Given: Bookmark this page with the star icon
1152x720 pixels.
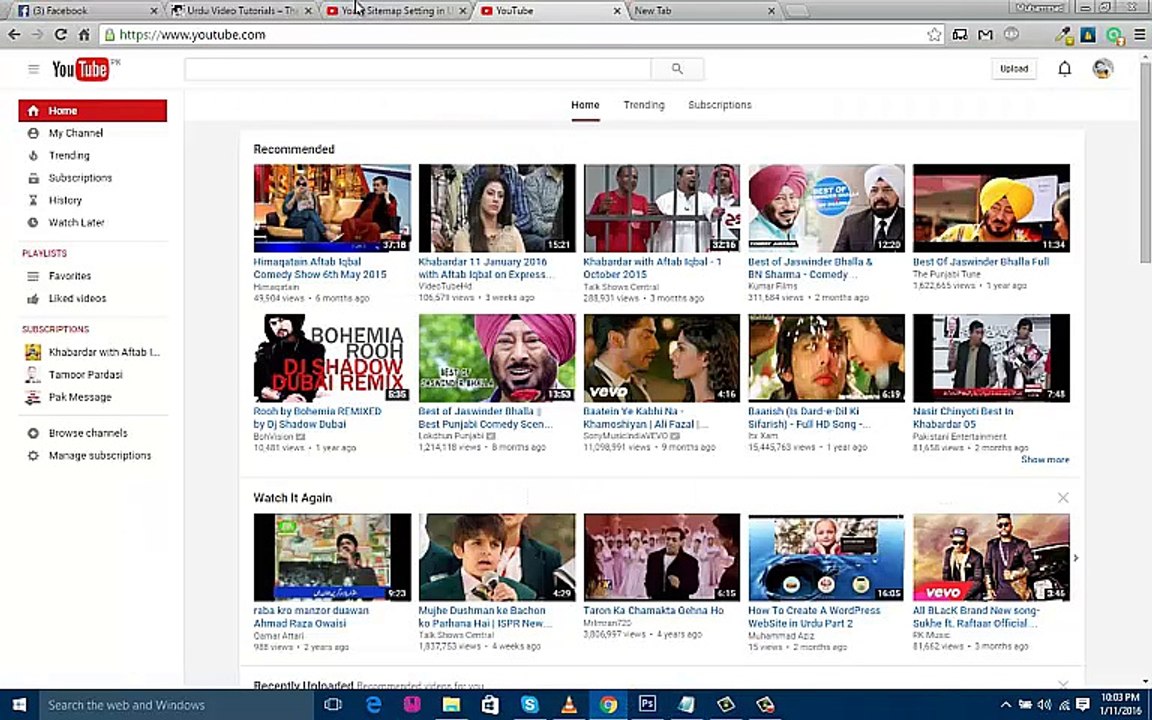Looking at the screenshot, I should click(934, 35).
